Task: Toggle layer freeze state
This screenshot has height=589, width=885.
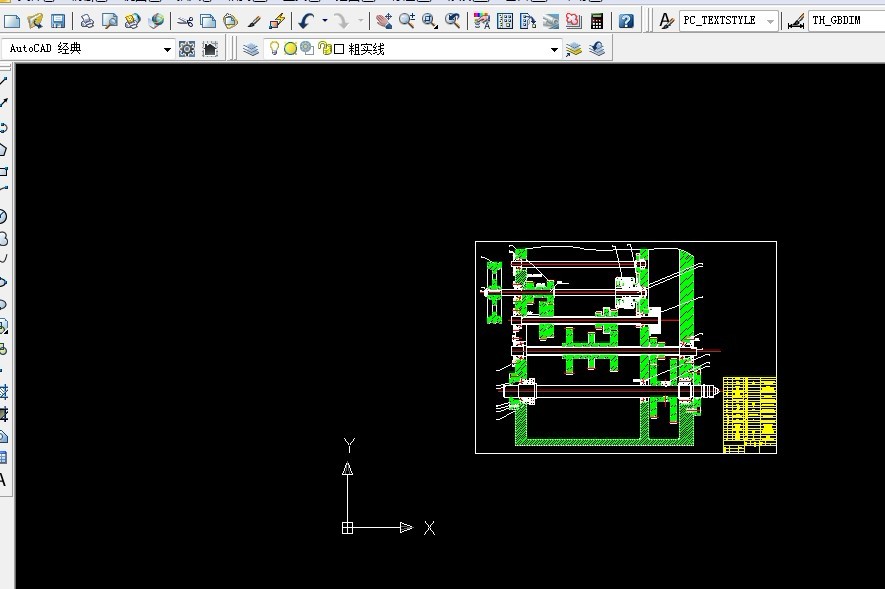Action: click(289, 47)
